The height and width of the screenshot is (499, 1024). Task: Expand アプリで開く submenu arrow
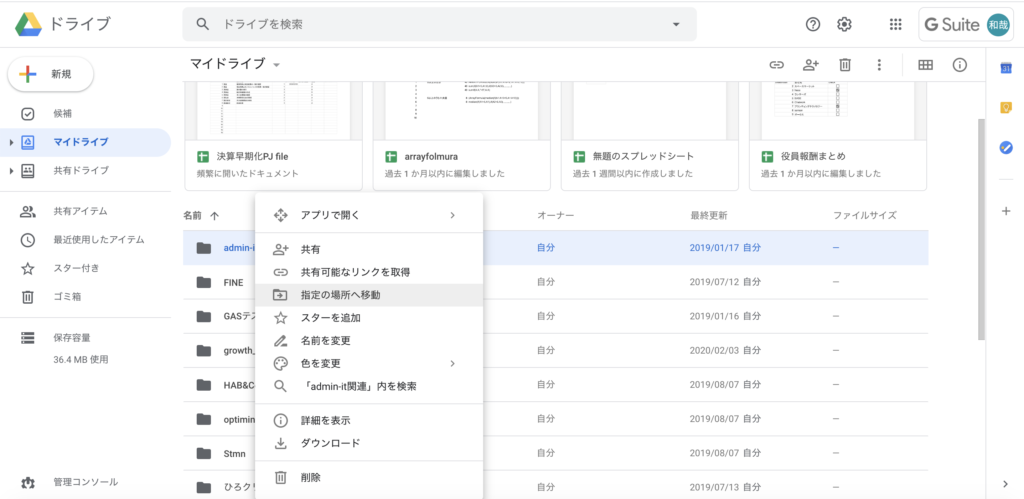tap(452, 215)
